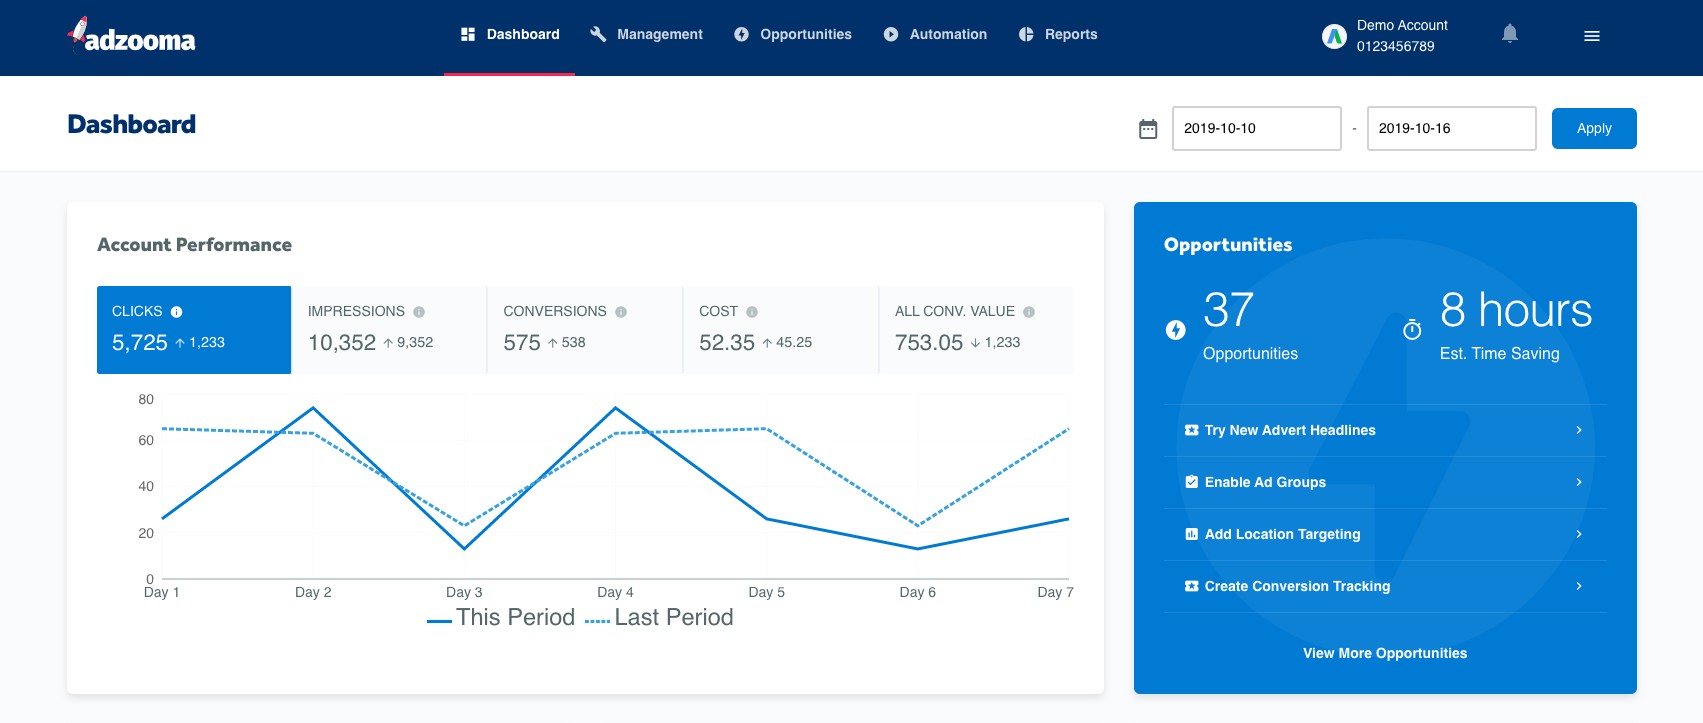Viewport: 1703px width, 723px height.
Task: Click the lightning bolt icon beside 37
Action: click(1176, 330)
